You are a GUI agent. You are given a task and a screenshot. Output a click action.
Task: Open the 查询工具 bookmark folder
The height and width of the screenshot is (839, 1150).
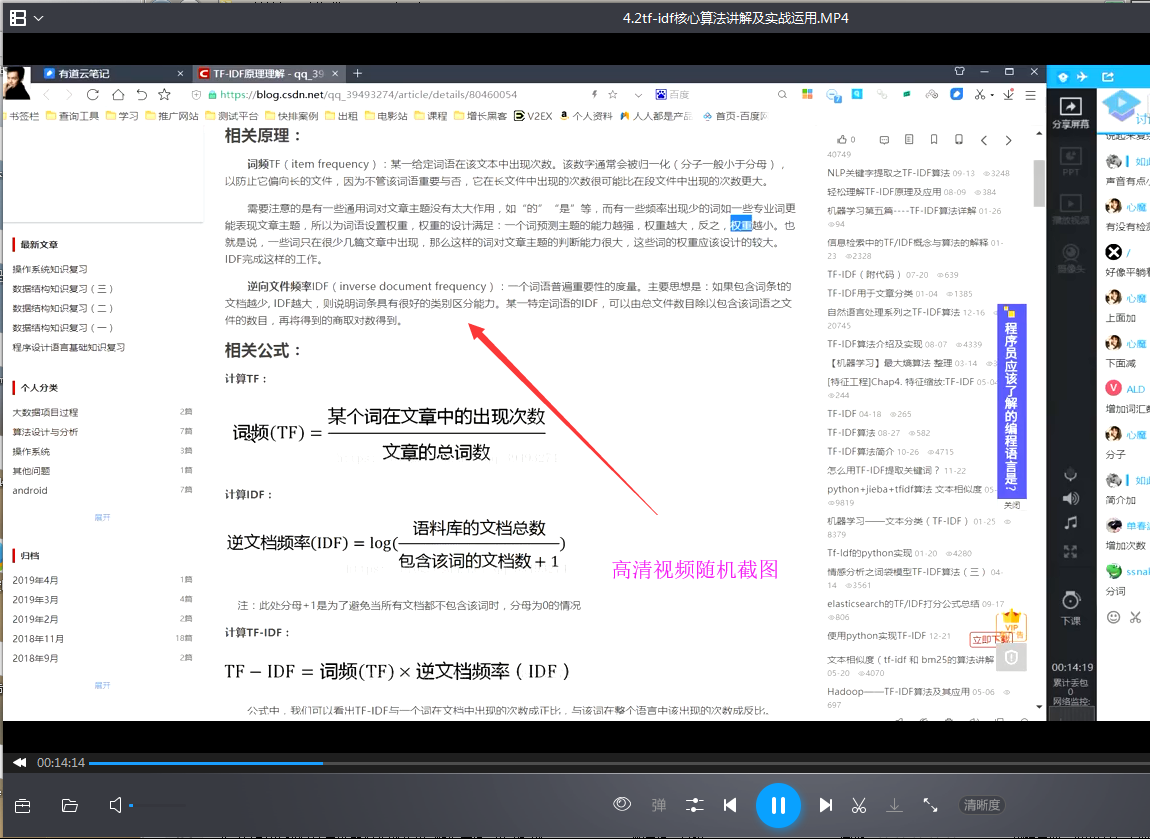coord(72,116)
